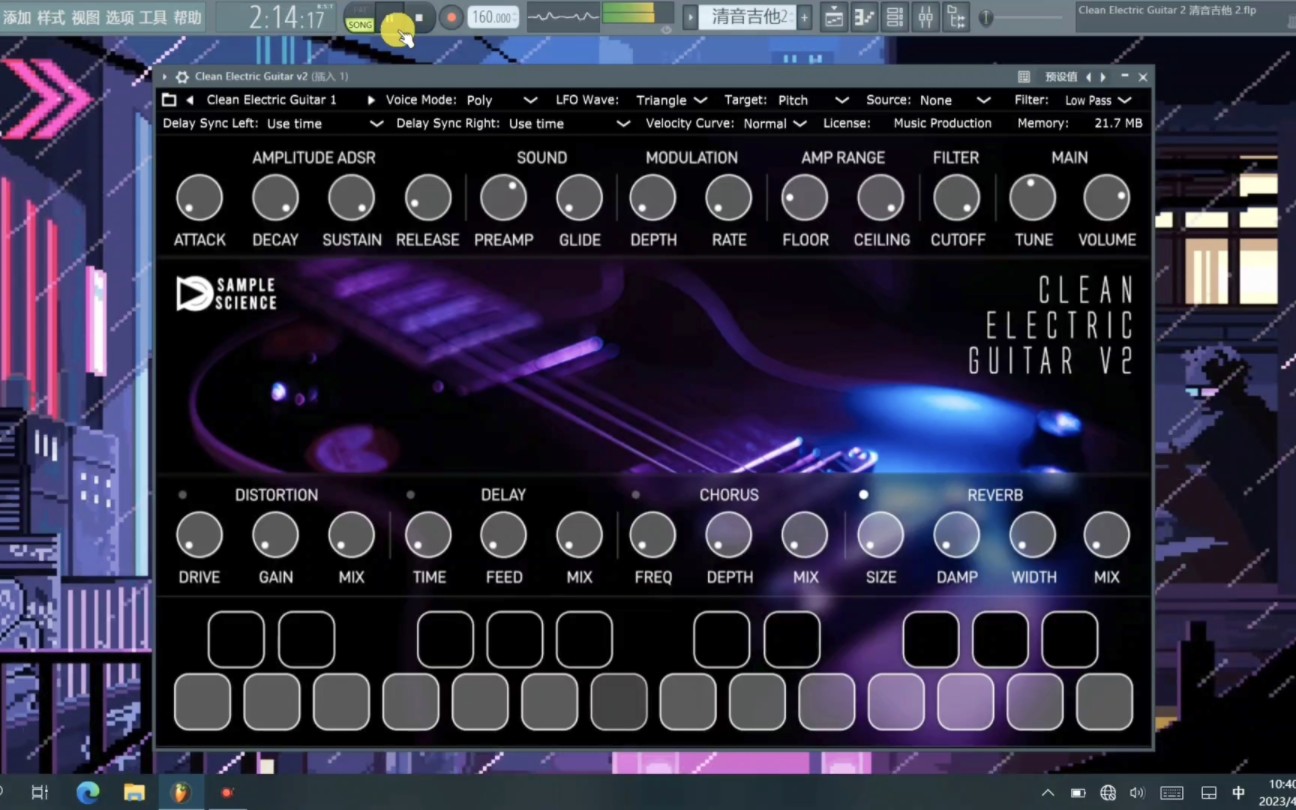Click the 21.7 MB memory value
The image size is (1296, 810).
[1118, 124]
